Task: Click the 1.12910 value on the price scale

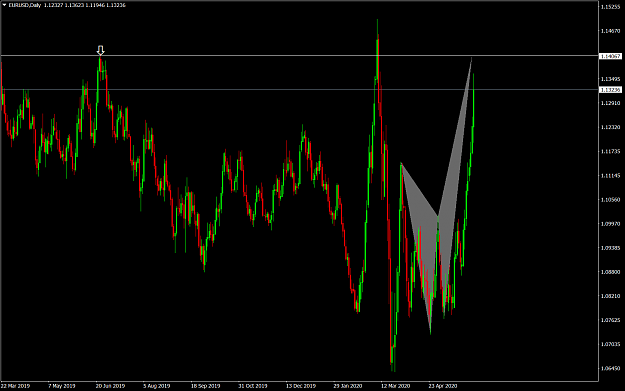Action: [610, 103]
